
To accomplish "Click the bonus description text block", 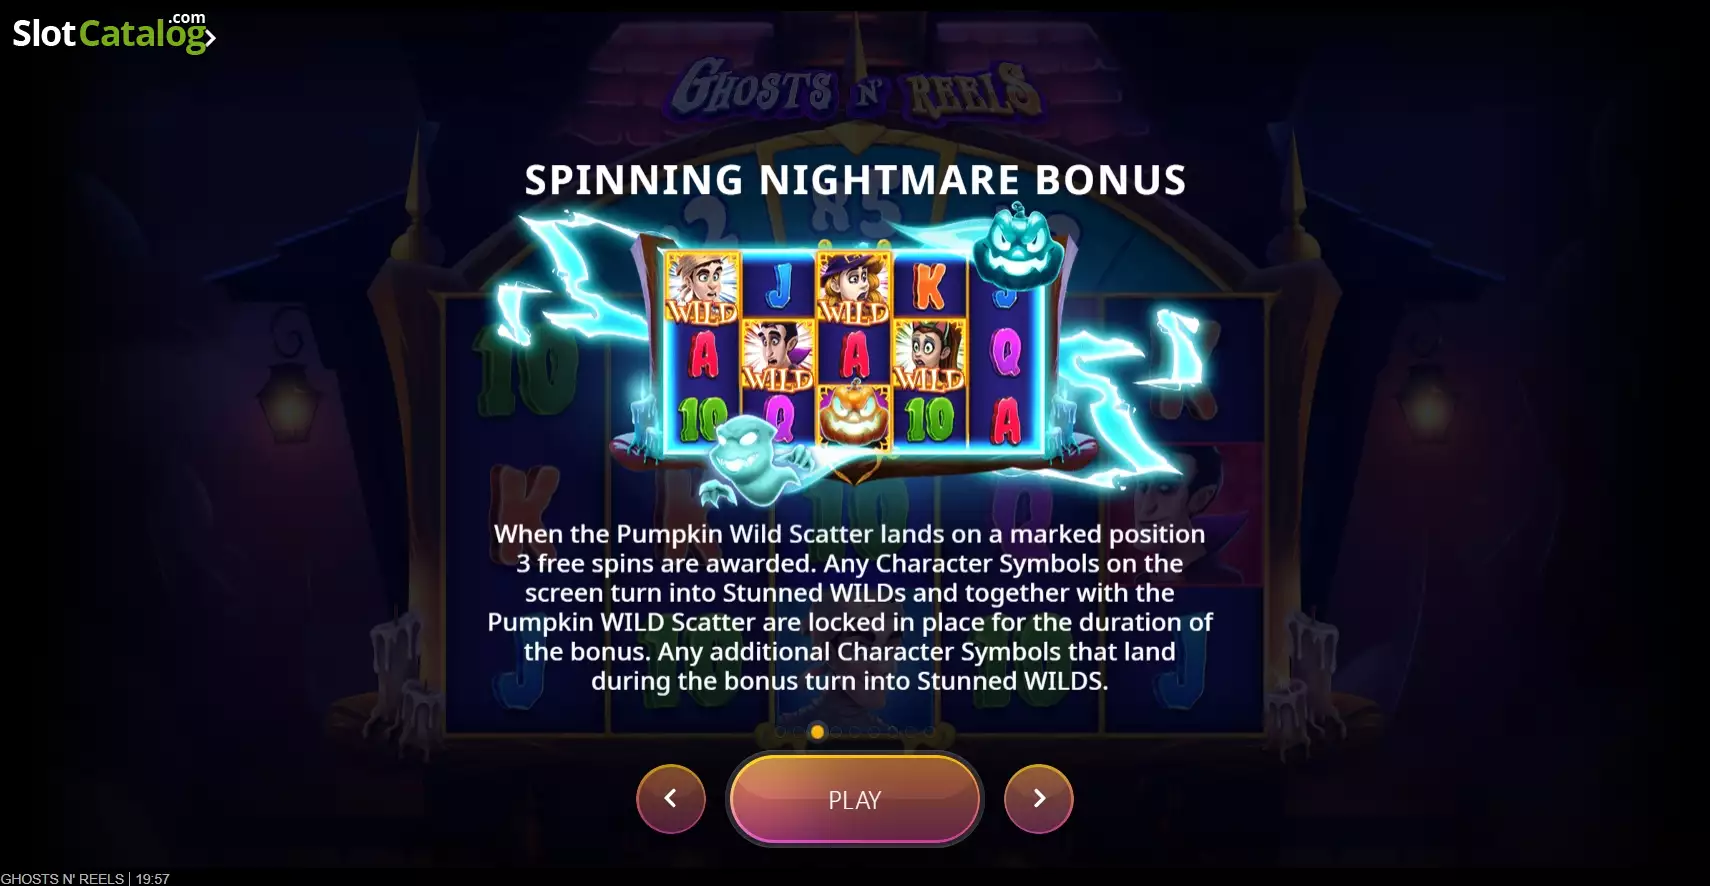I will tap(850, 607).
